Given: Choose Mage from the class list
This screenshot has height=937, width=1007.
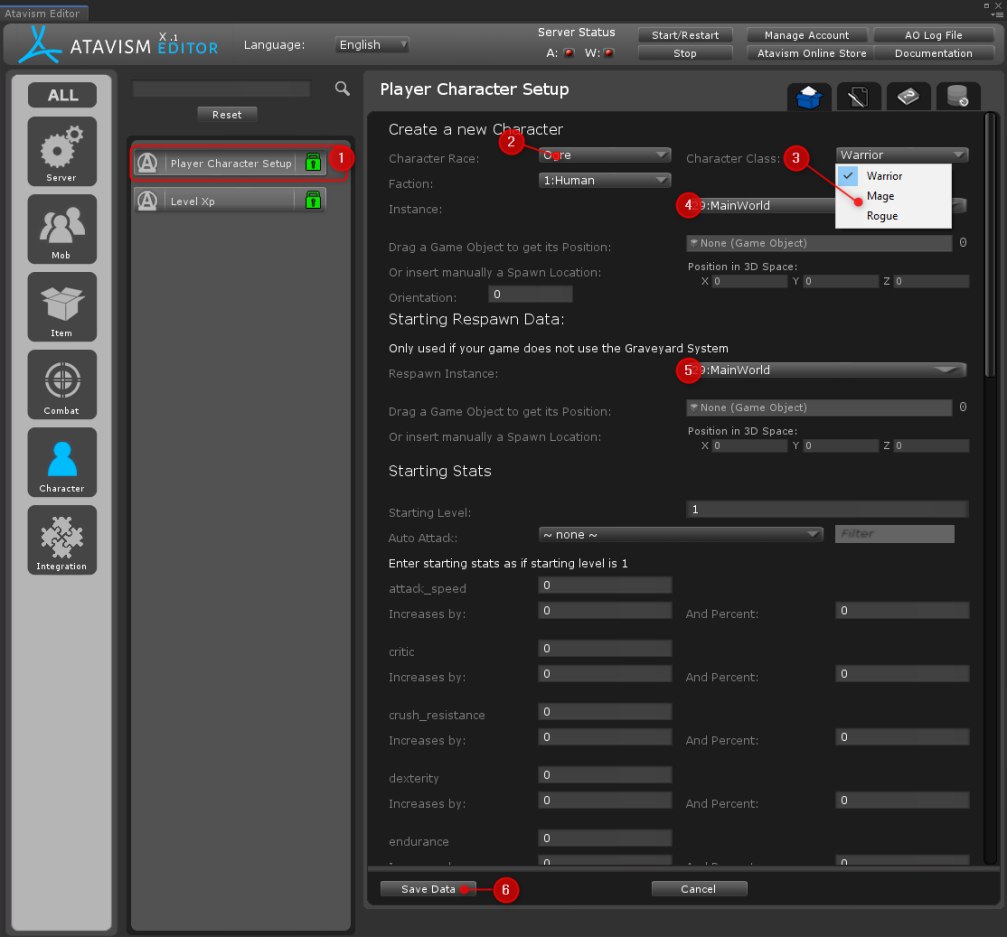Looking at the screenshot, I should click(880, 196).
